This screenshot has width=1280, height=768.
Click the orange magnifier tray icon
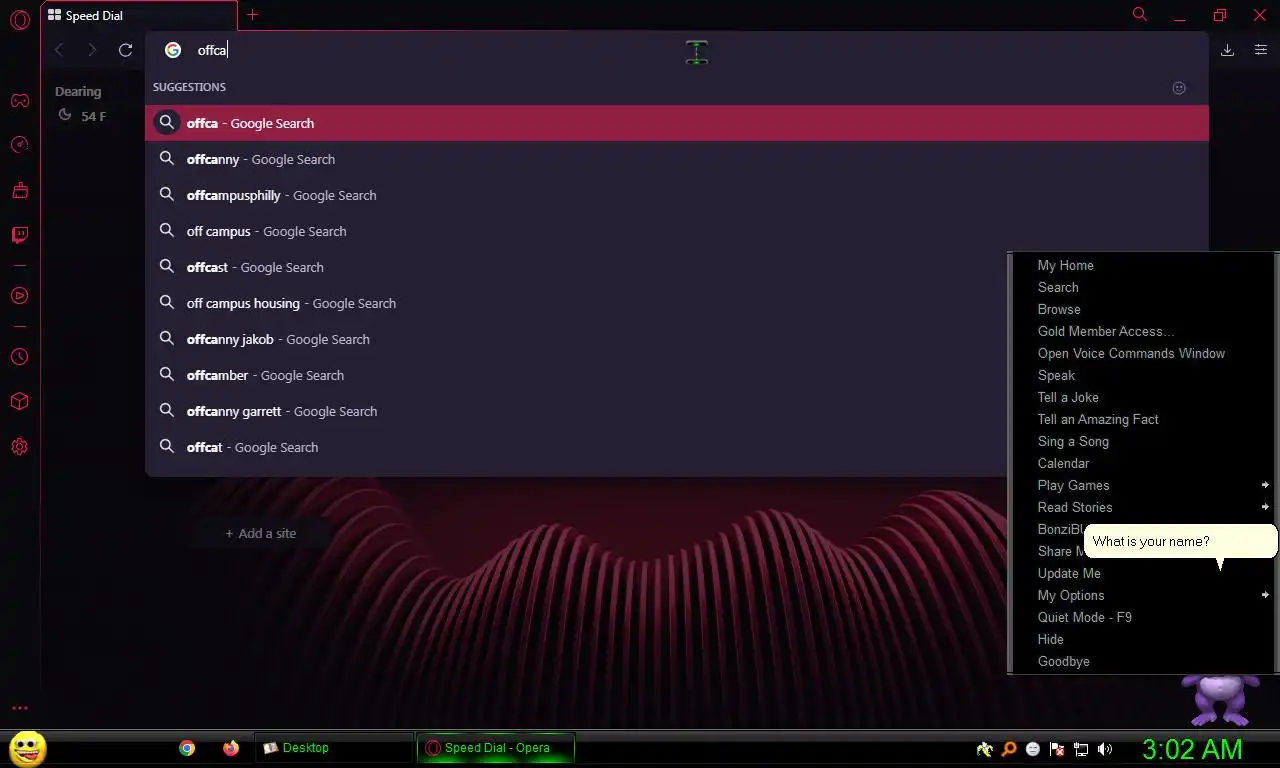(1009, 749)
